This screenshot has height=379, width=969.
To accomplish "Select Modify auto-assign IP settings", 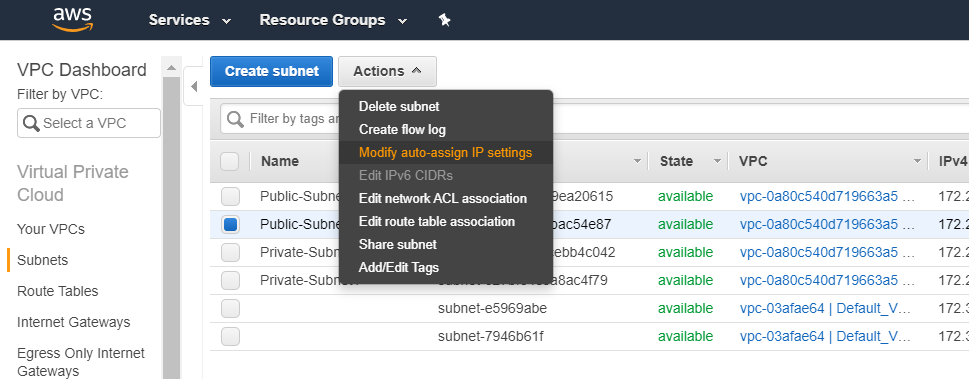I will coord(446,152).
